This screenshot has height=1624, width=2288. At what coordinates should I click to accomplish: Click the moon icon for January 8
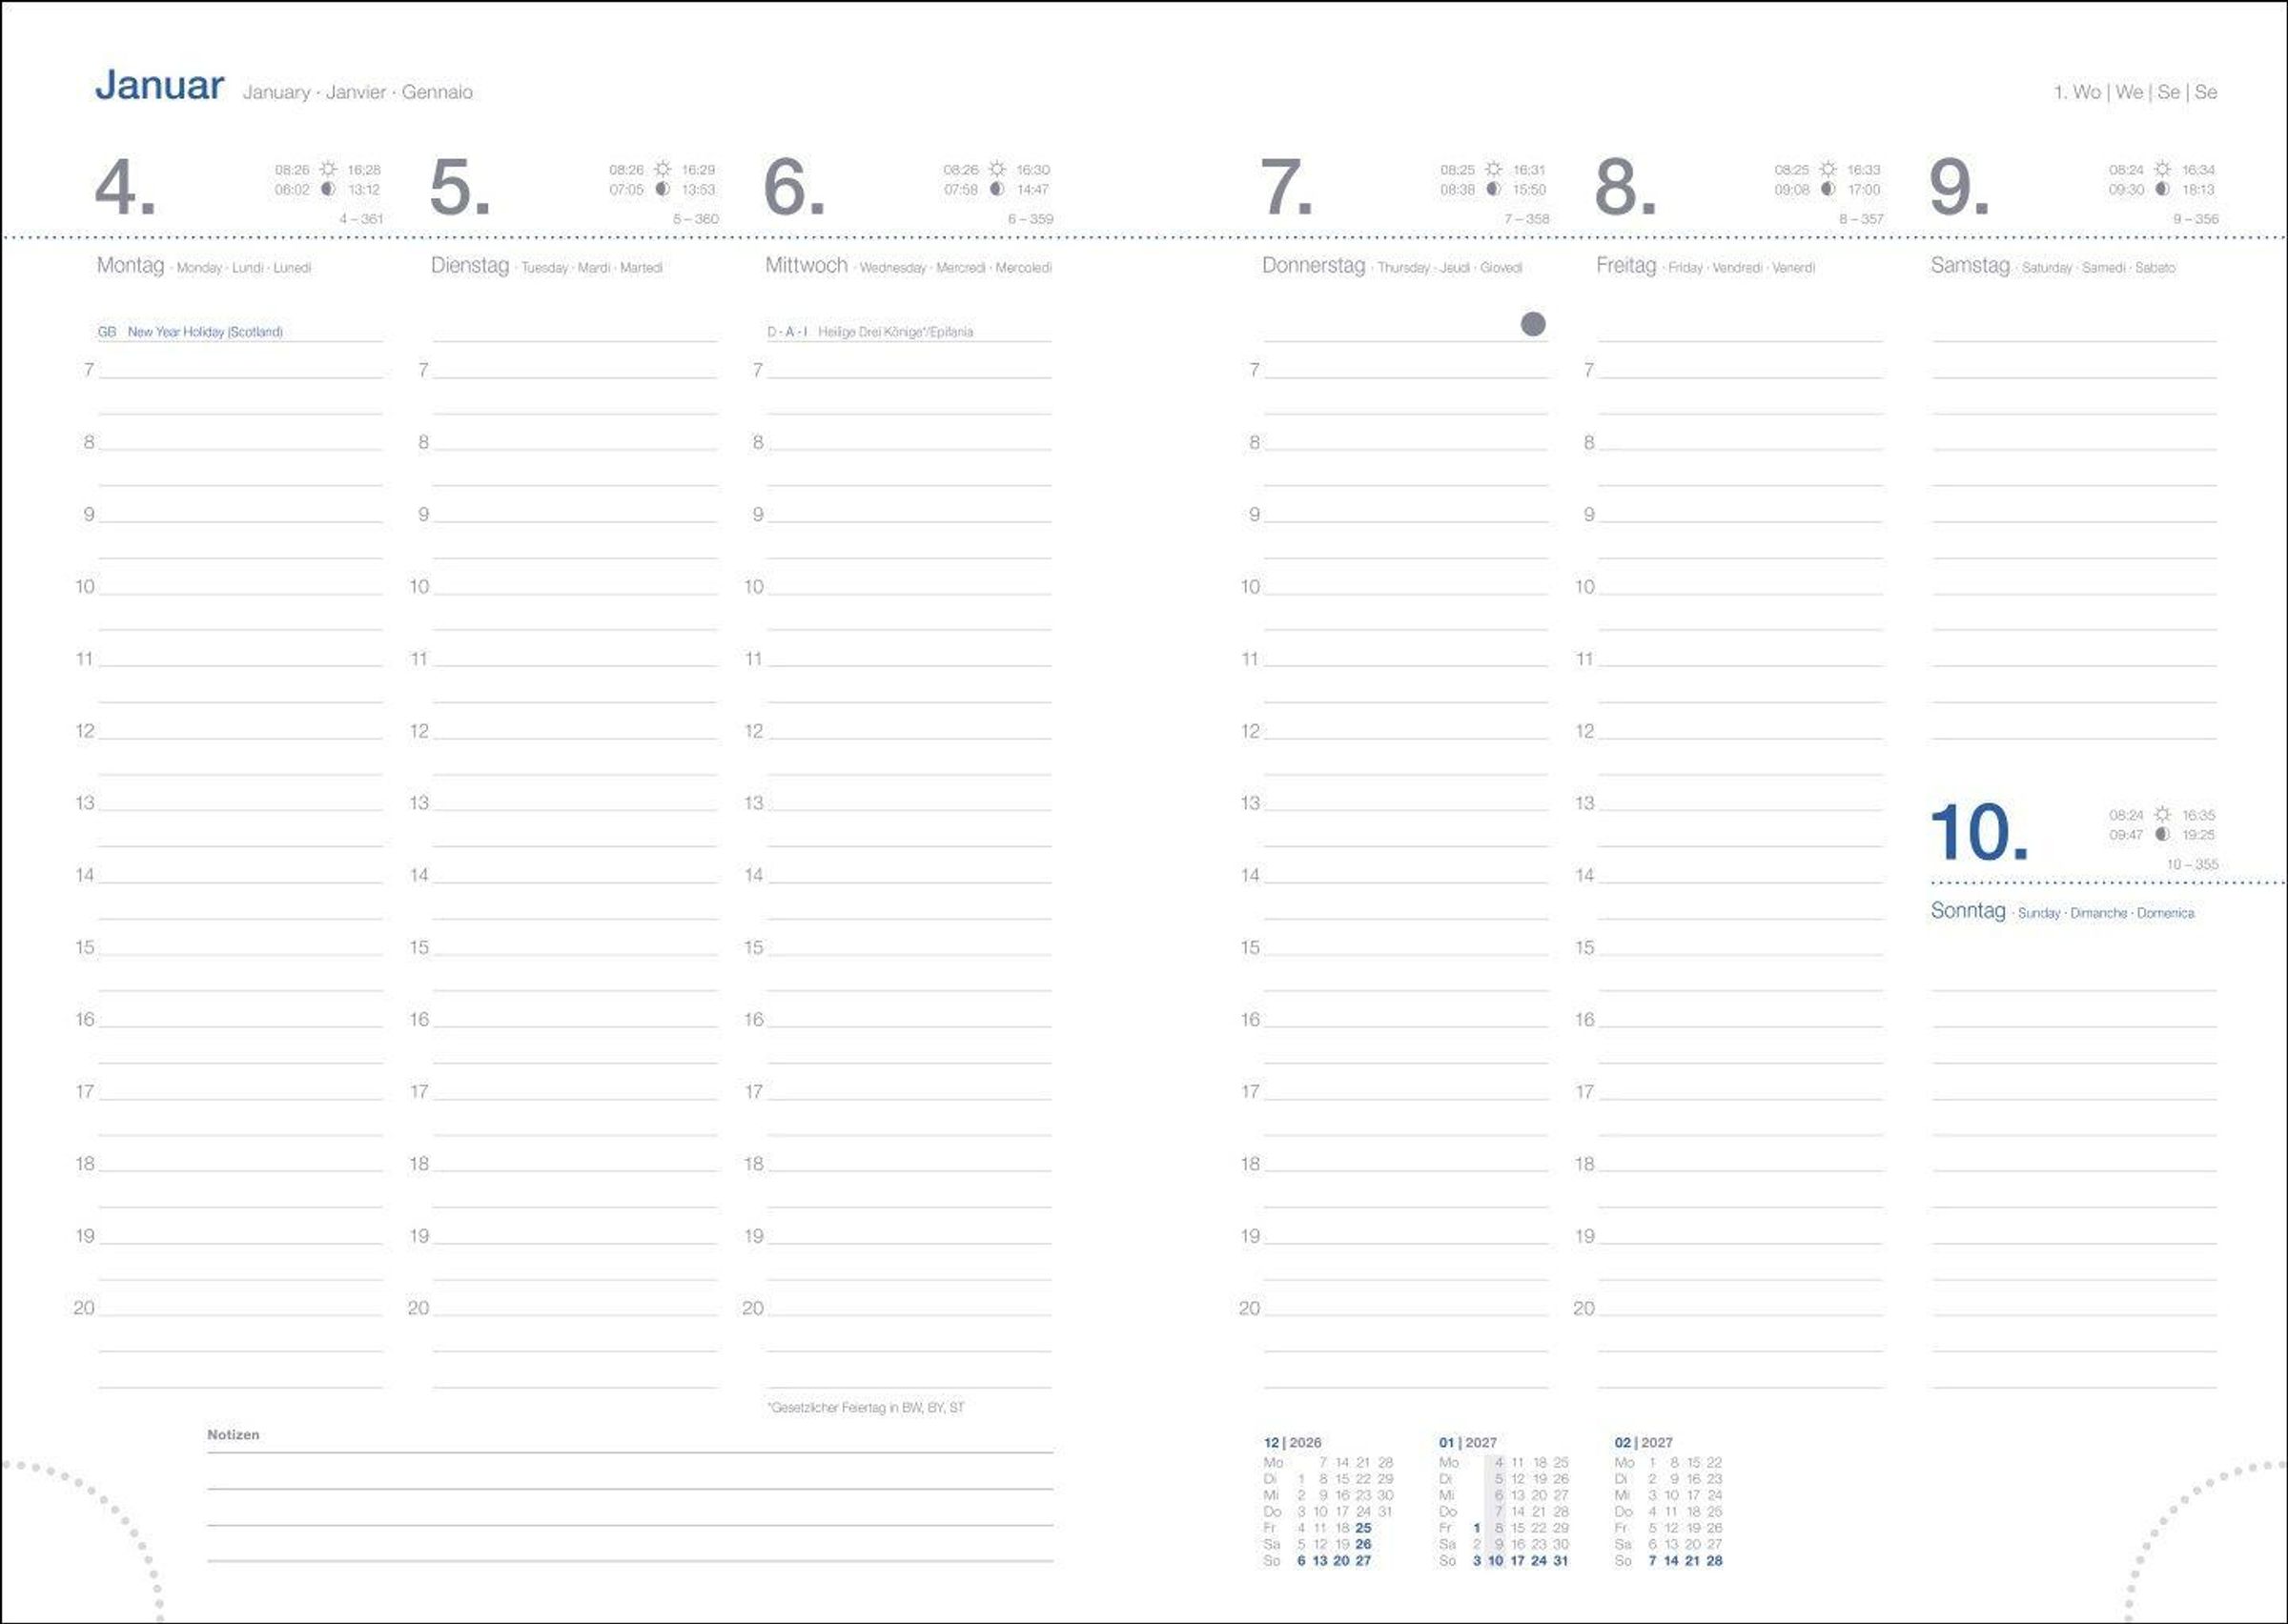point(1828,189)
